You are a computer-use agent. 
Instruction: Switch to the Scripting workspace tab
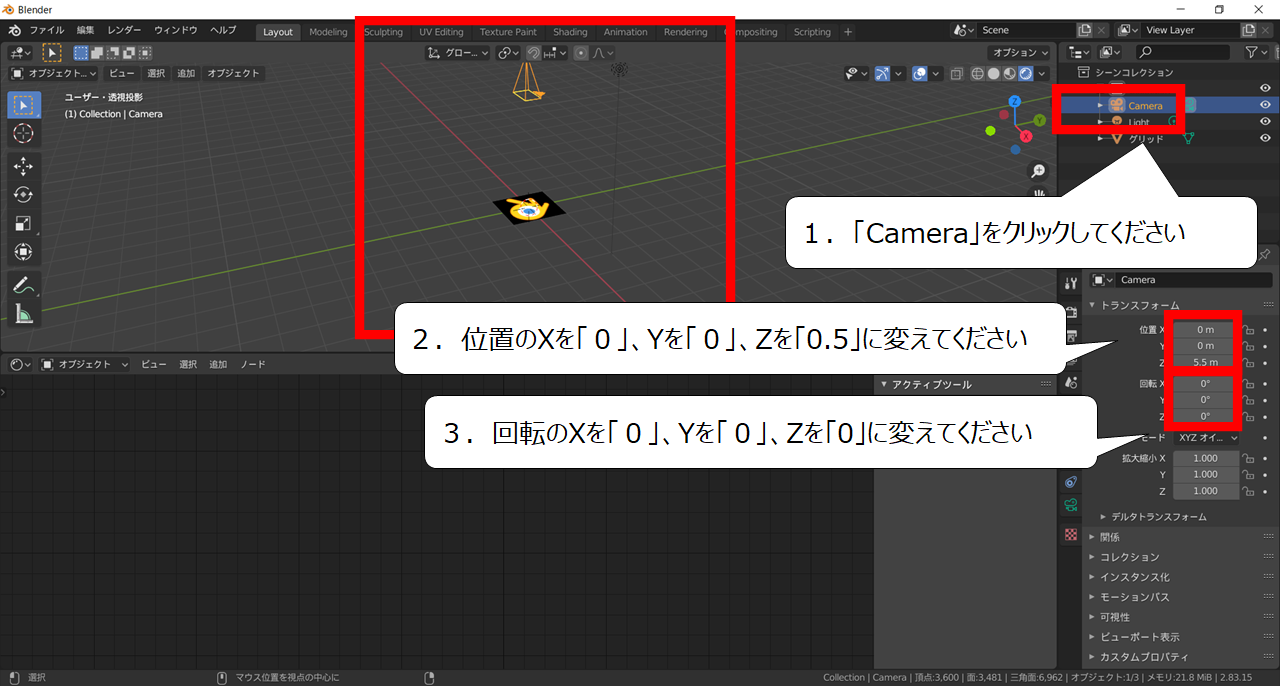(x=812, y=32)
